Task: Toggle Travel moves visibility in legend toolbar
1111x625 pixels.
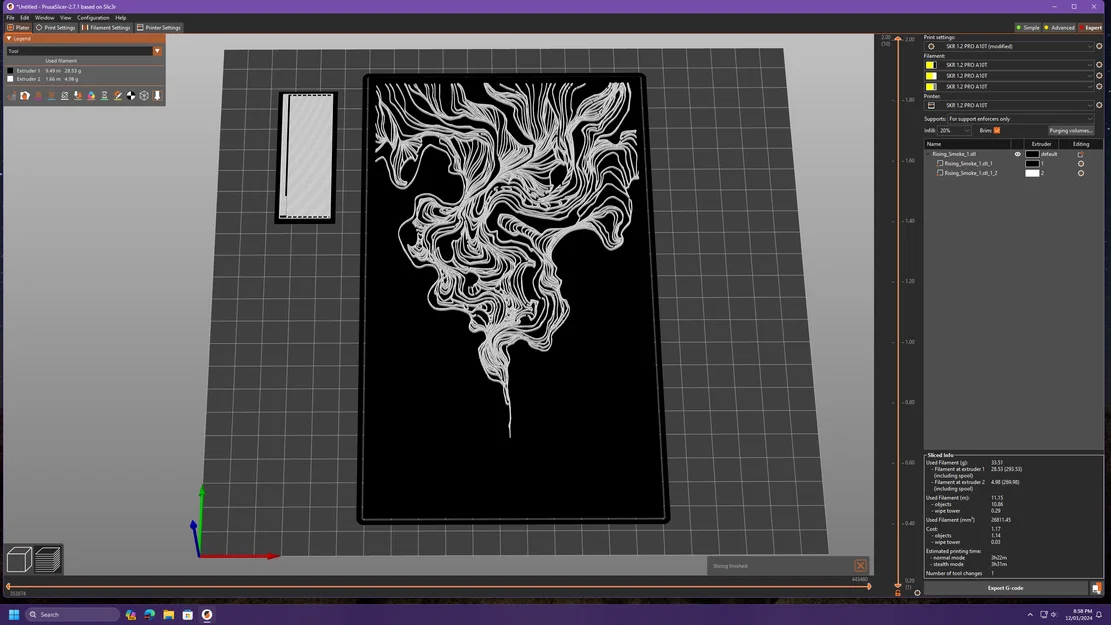Action: [x=11, y=96]
